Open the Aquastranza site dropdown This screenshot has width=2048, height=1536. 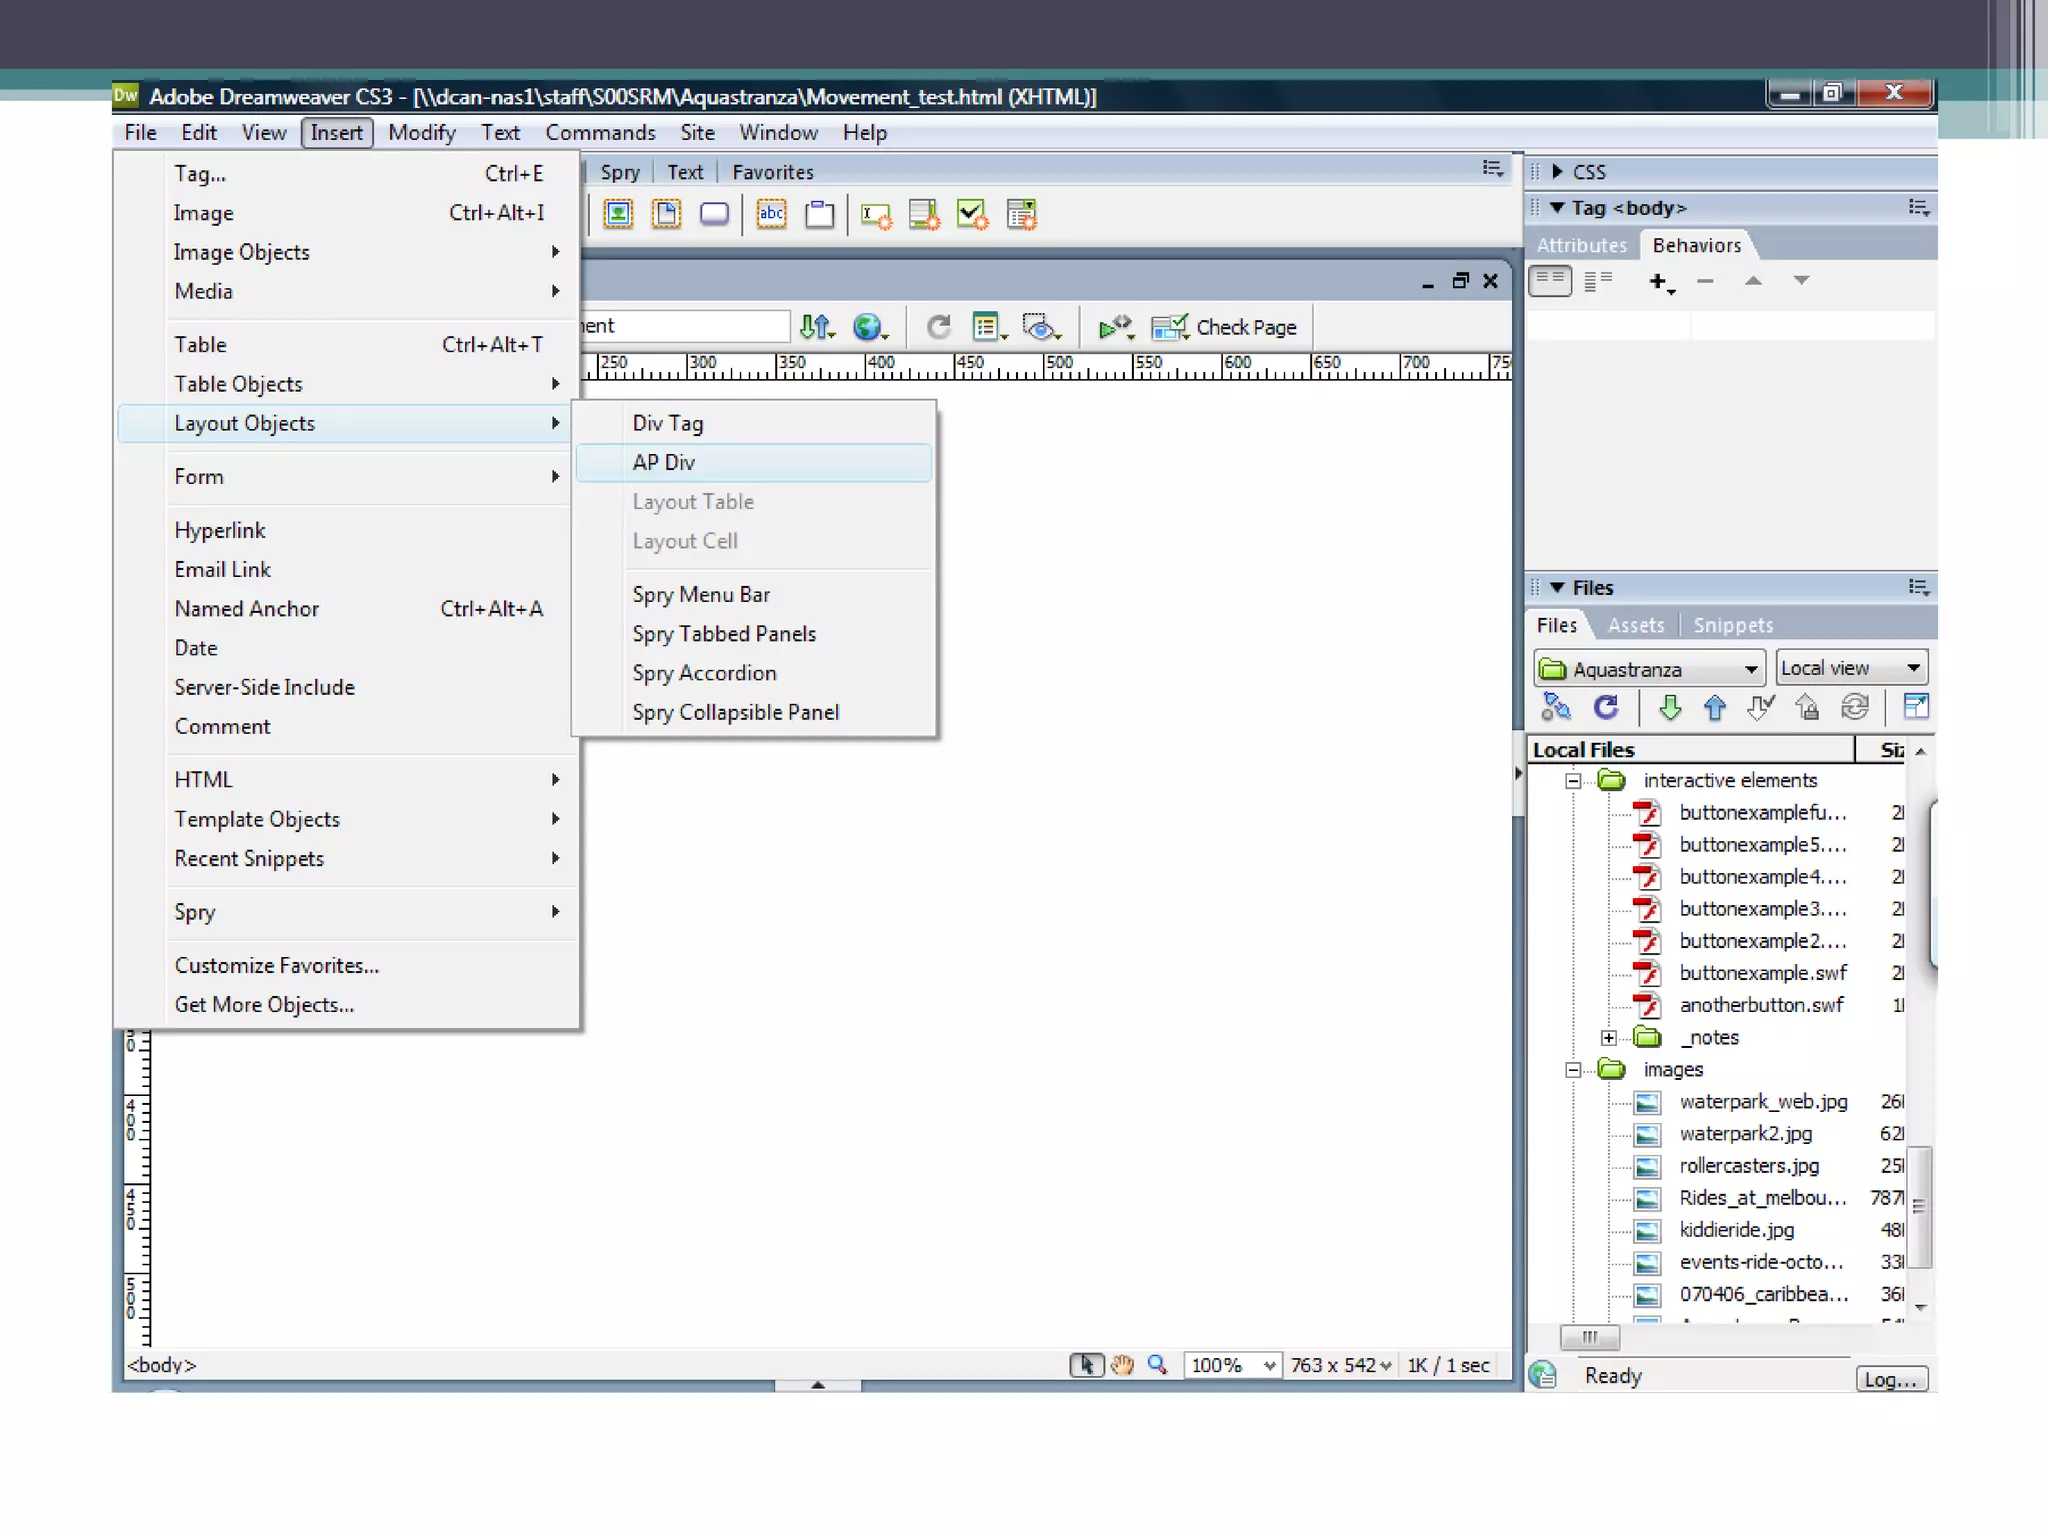pyautogui.click(x=1648, y=668)
